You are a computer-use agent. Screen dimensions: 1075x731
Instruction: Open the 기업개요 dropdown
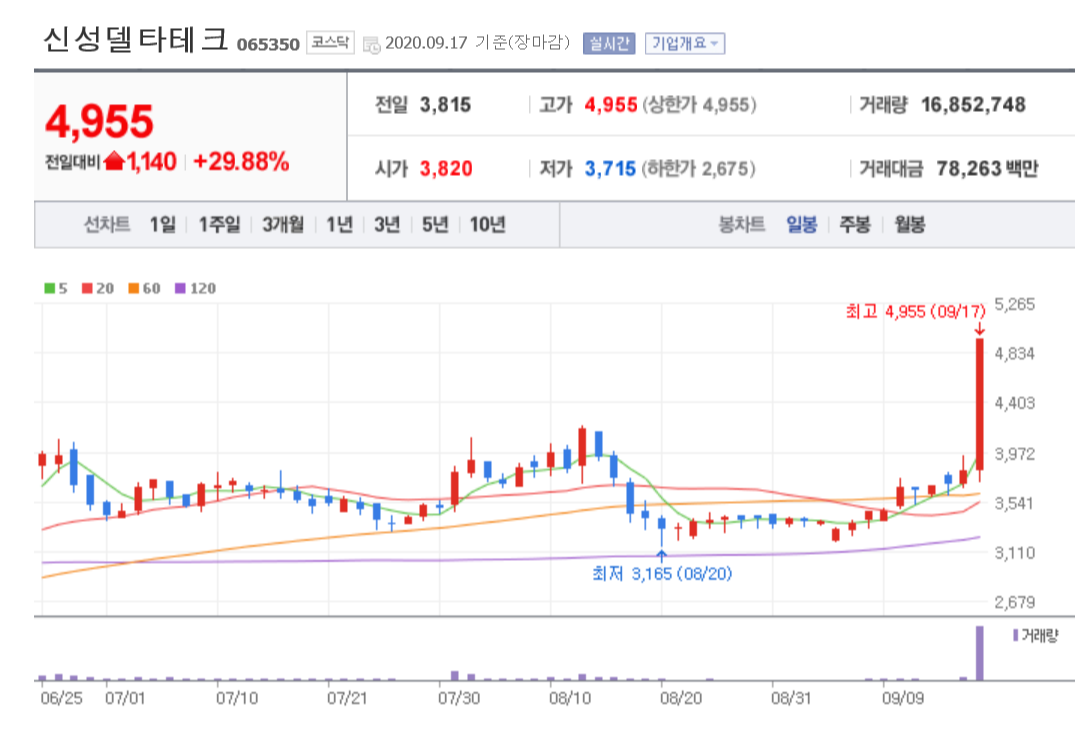coord(684,44)
